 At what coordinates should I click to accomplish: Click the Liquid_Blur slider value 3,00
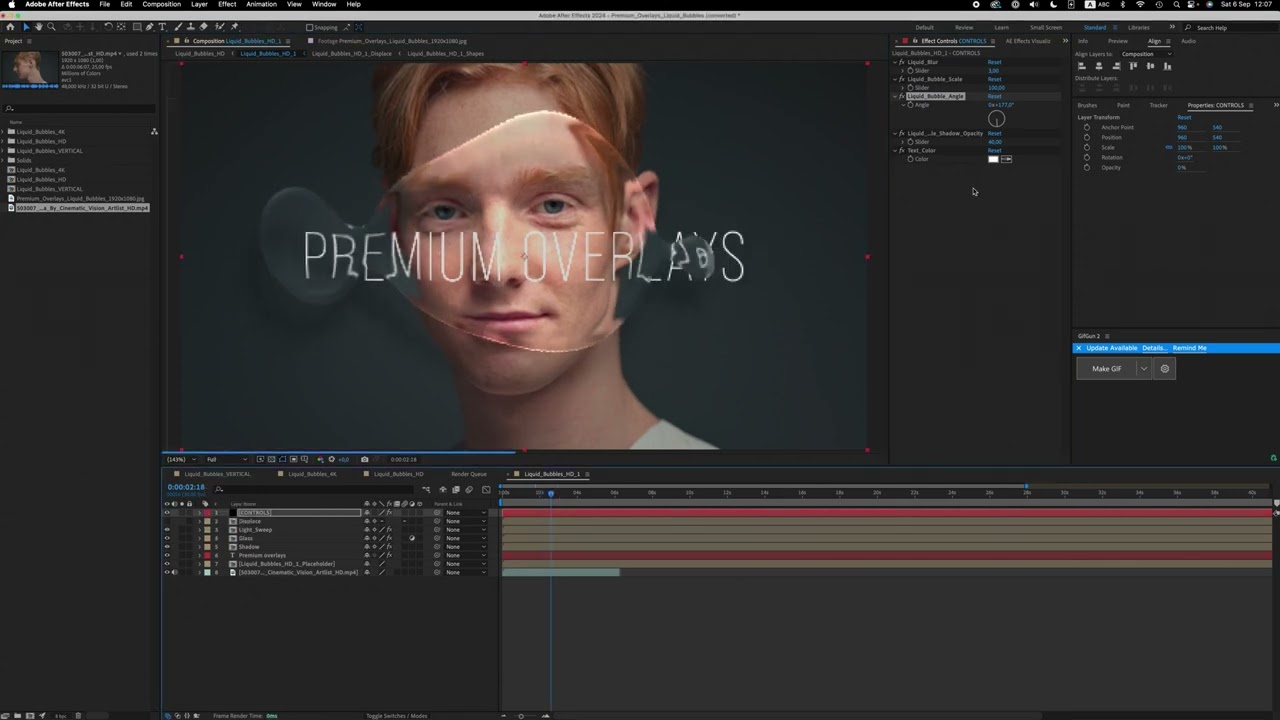point(993,71)
